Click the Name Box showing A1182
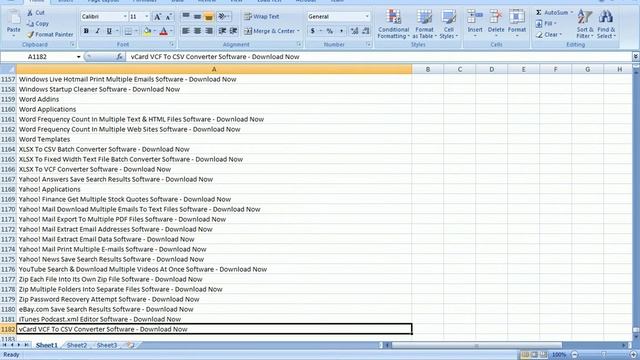This screenshot has height=360, width=640. click(38, 57)
